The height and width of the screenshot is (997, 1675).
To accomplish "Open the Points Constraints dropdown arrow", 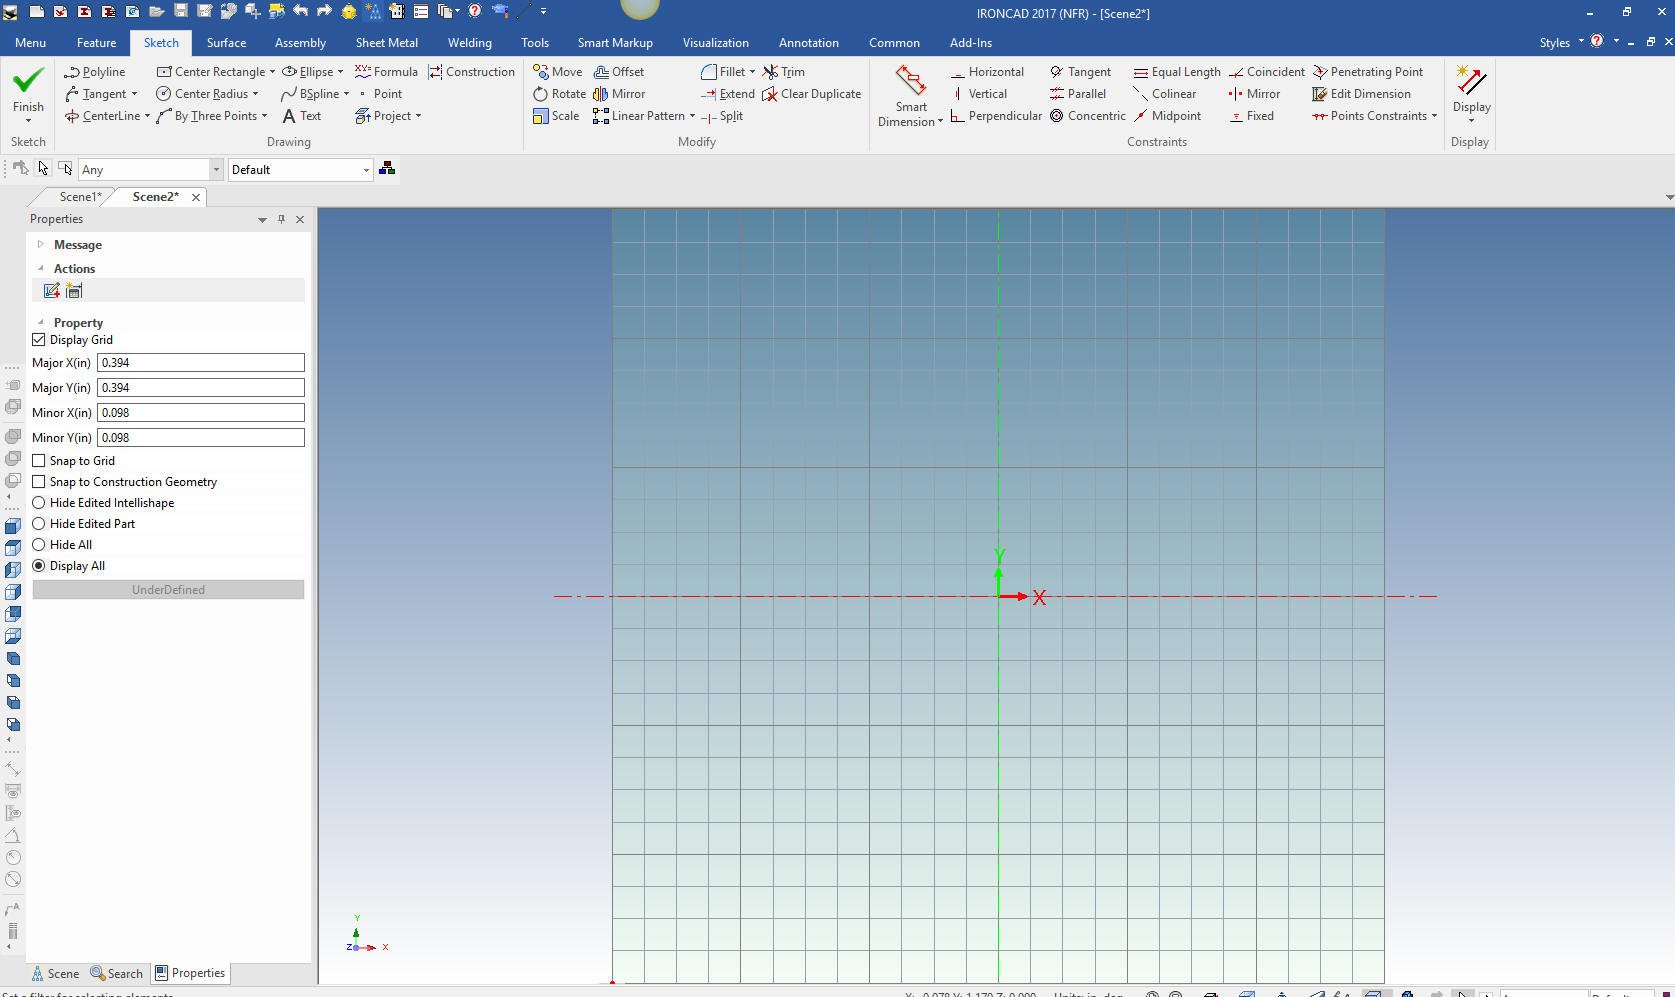I will click(1434, 116).
